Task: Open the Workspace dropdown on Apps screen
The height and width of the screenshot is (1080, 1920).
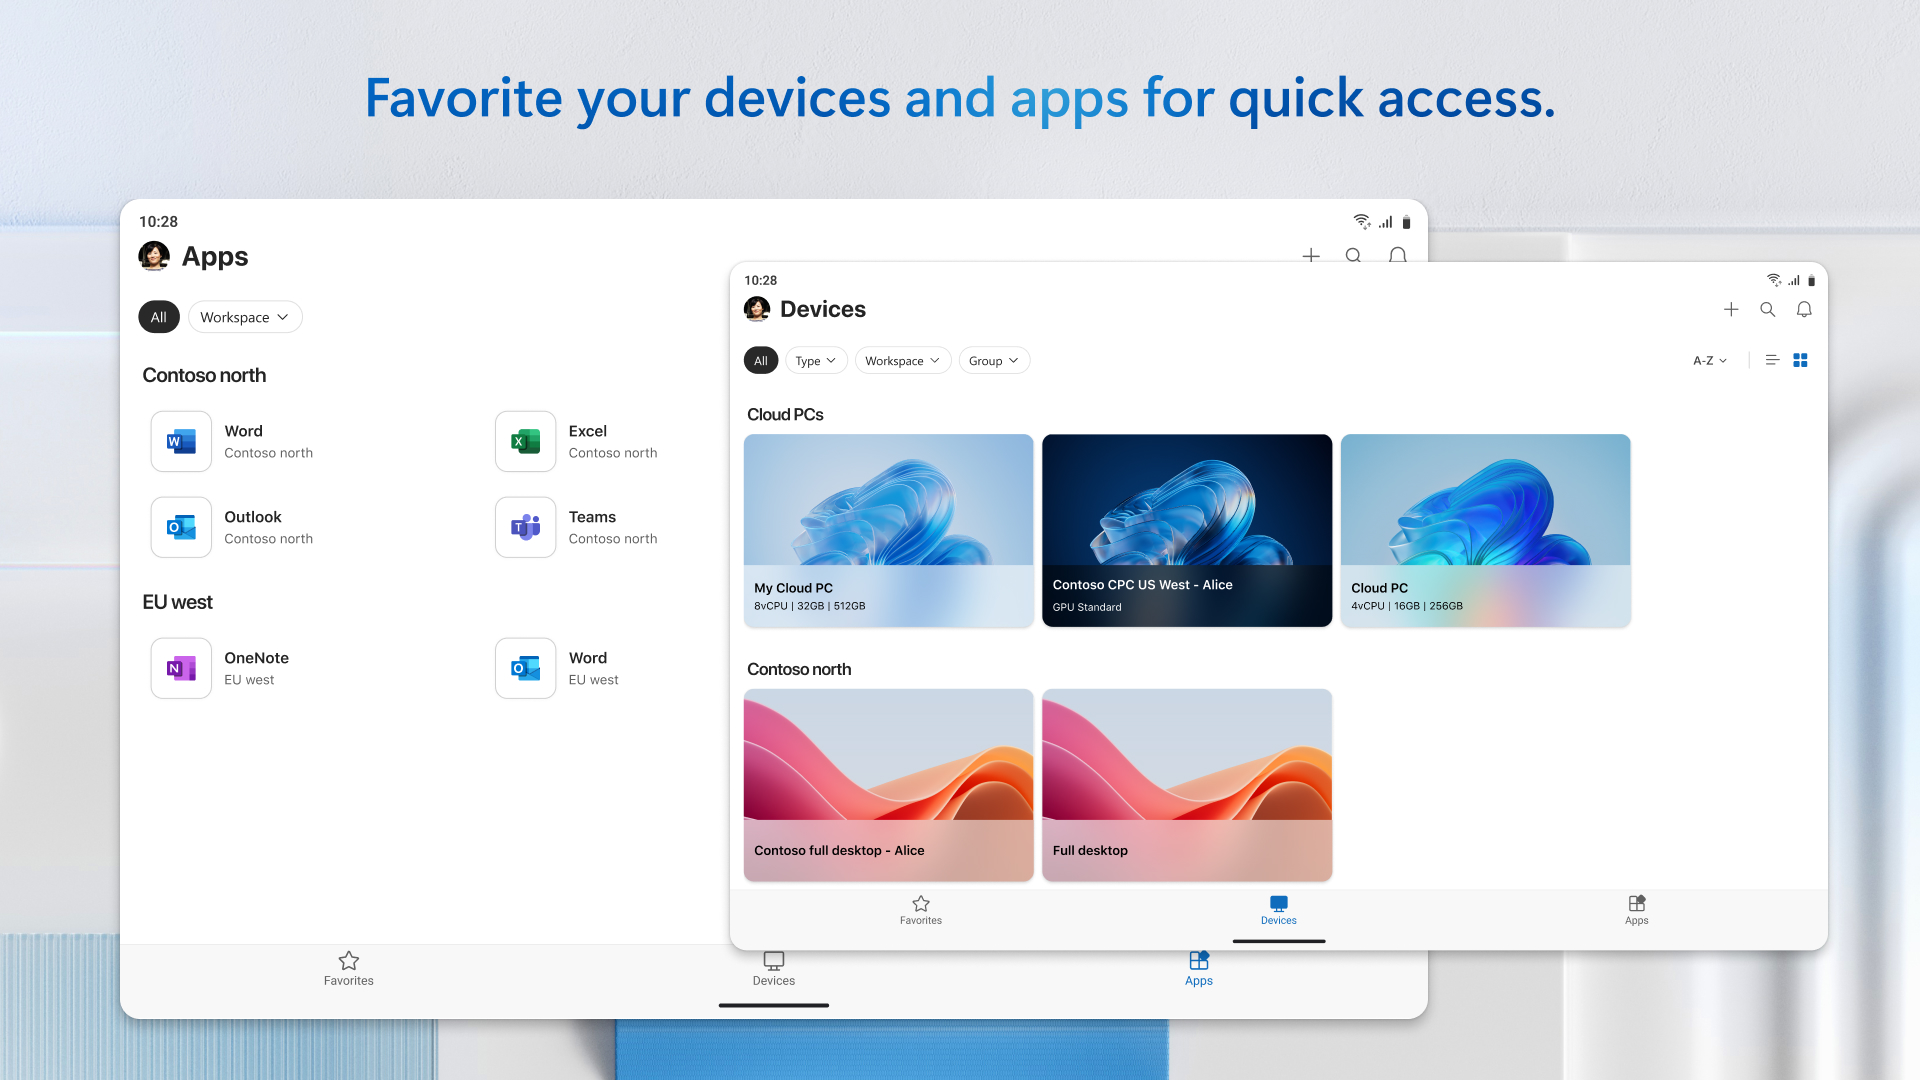Action: 244,317
